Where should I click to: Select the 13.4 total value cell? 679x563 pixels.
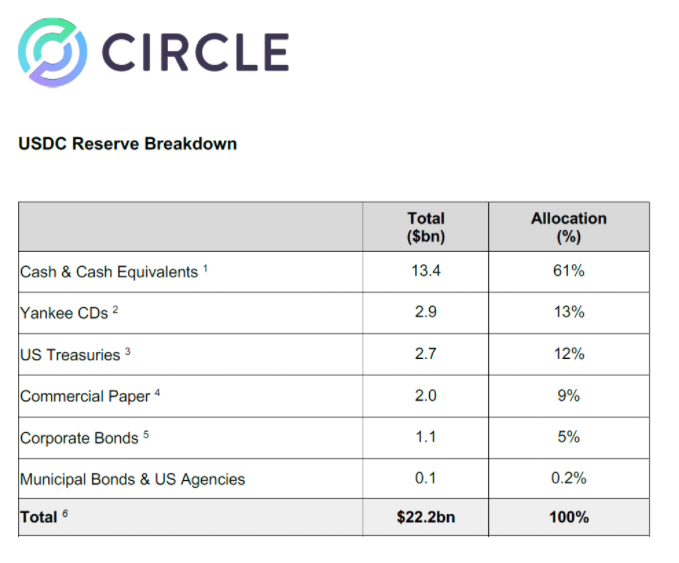click(x=426, y=271)
